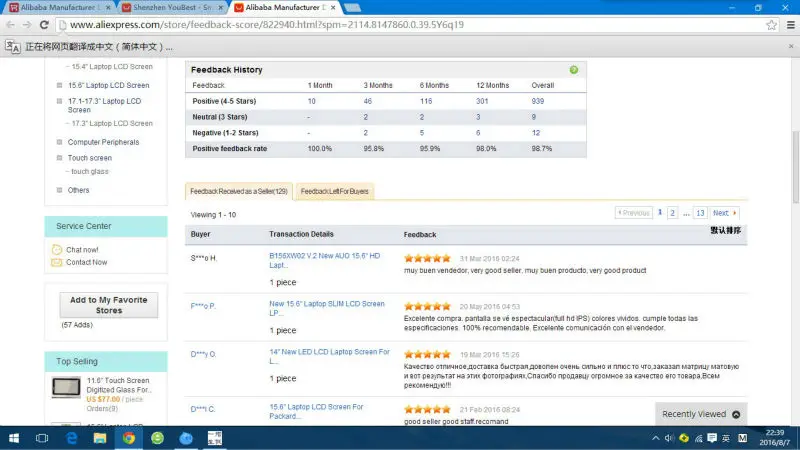Image resolution: width=800 pixels, height=450 pixels.
Task: Click Overall positive count 939
Action: coord(537,101)
